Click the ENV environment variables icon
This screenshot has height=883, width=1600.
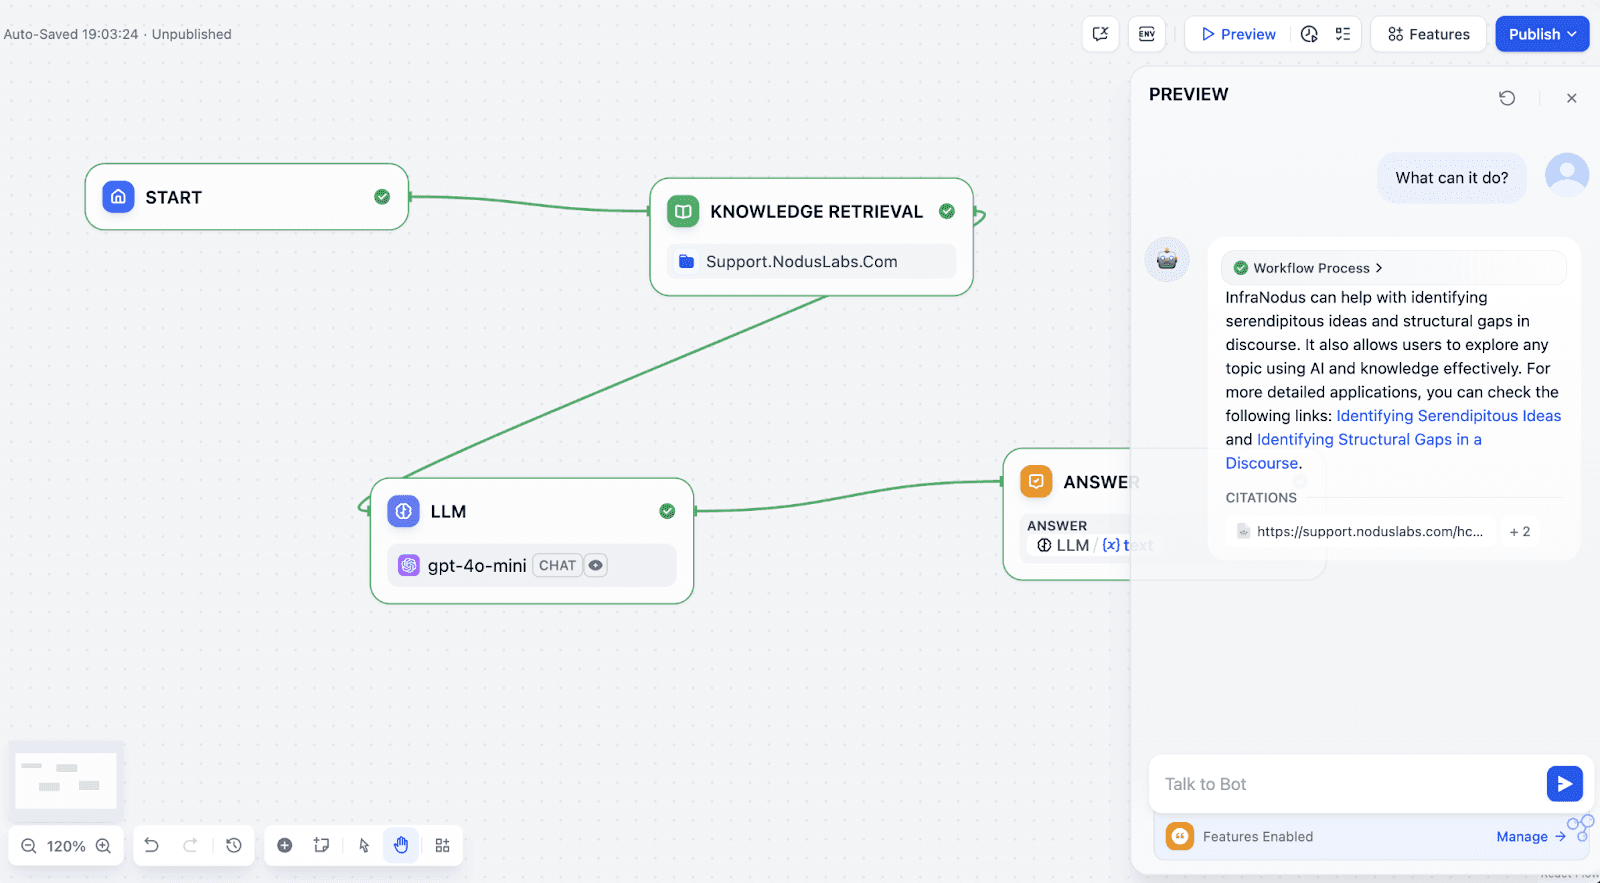coord(1146,34)
